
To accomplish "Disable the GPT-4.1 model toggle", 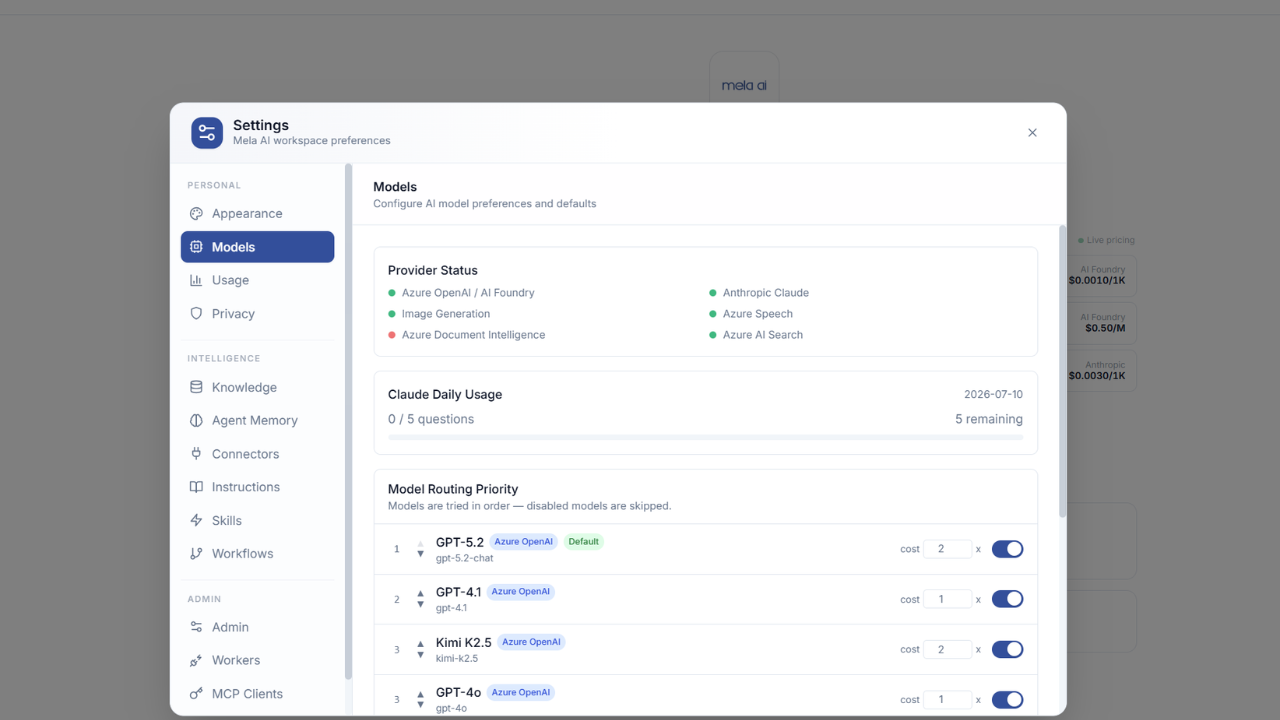I will pos(1007,599).
